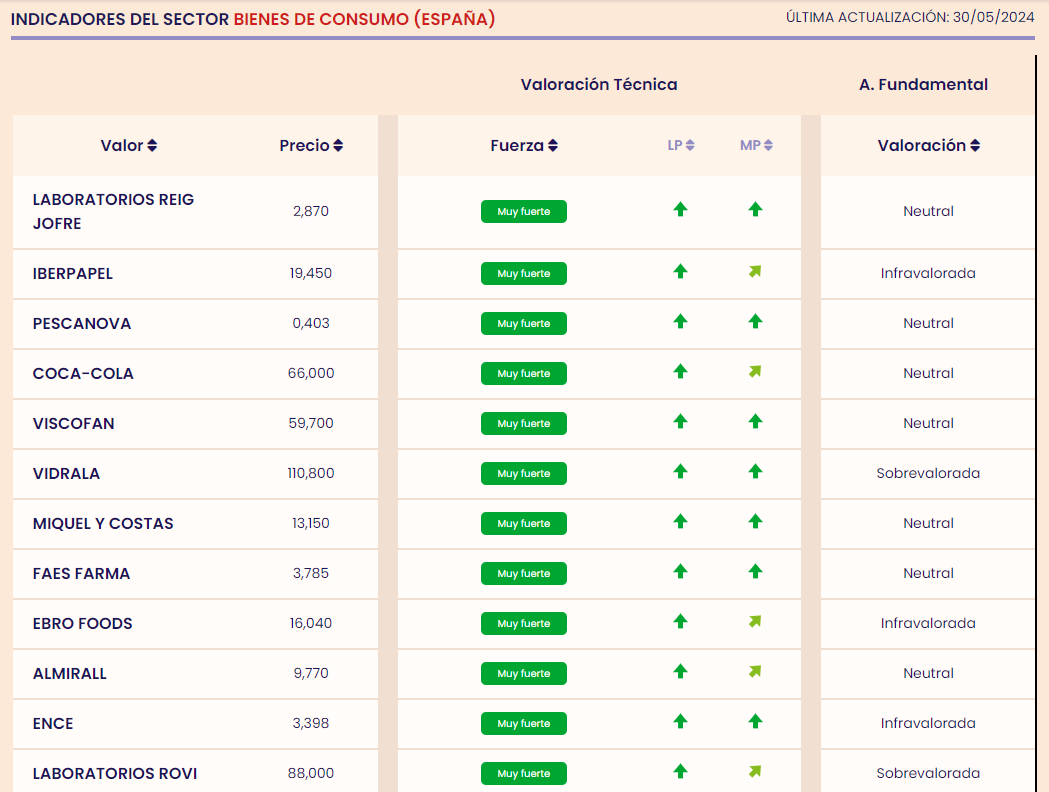Click MP up arrow for Pescanova
The image size is (1049, 792).
(x=755, y=322)
